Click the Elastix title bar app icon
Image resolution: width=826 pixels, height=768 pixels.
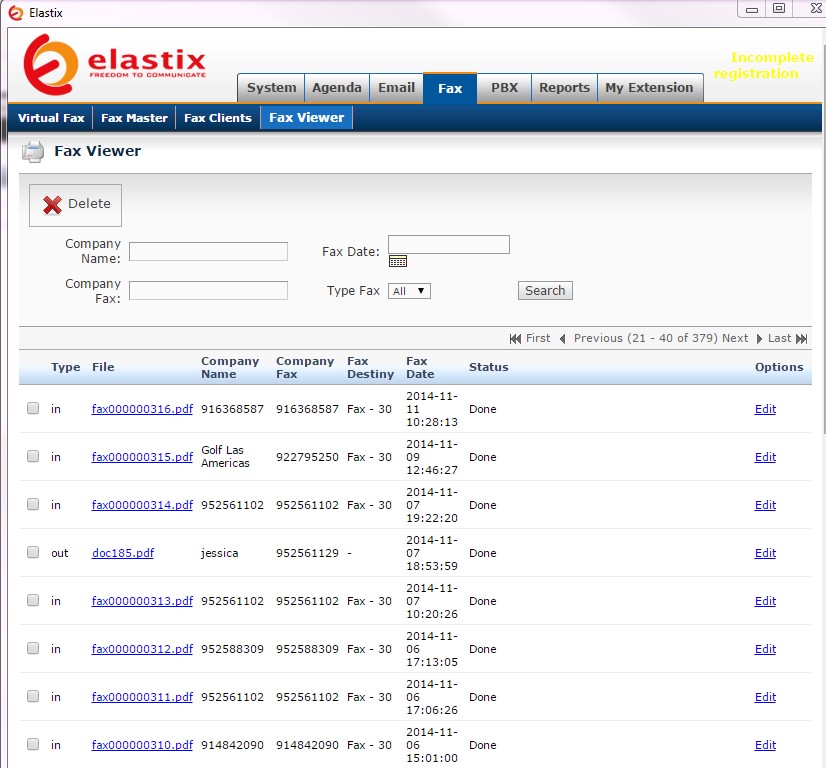point(16,13)
